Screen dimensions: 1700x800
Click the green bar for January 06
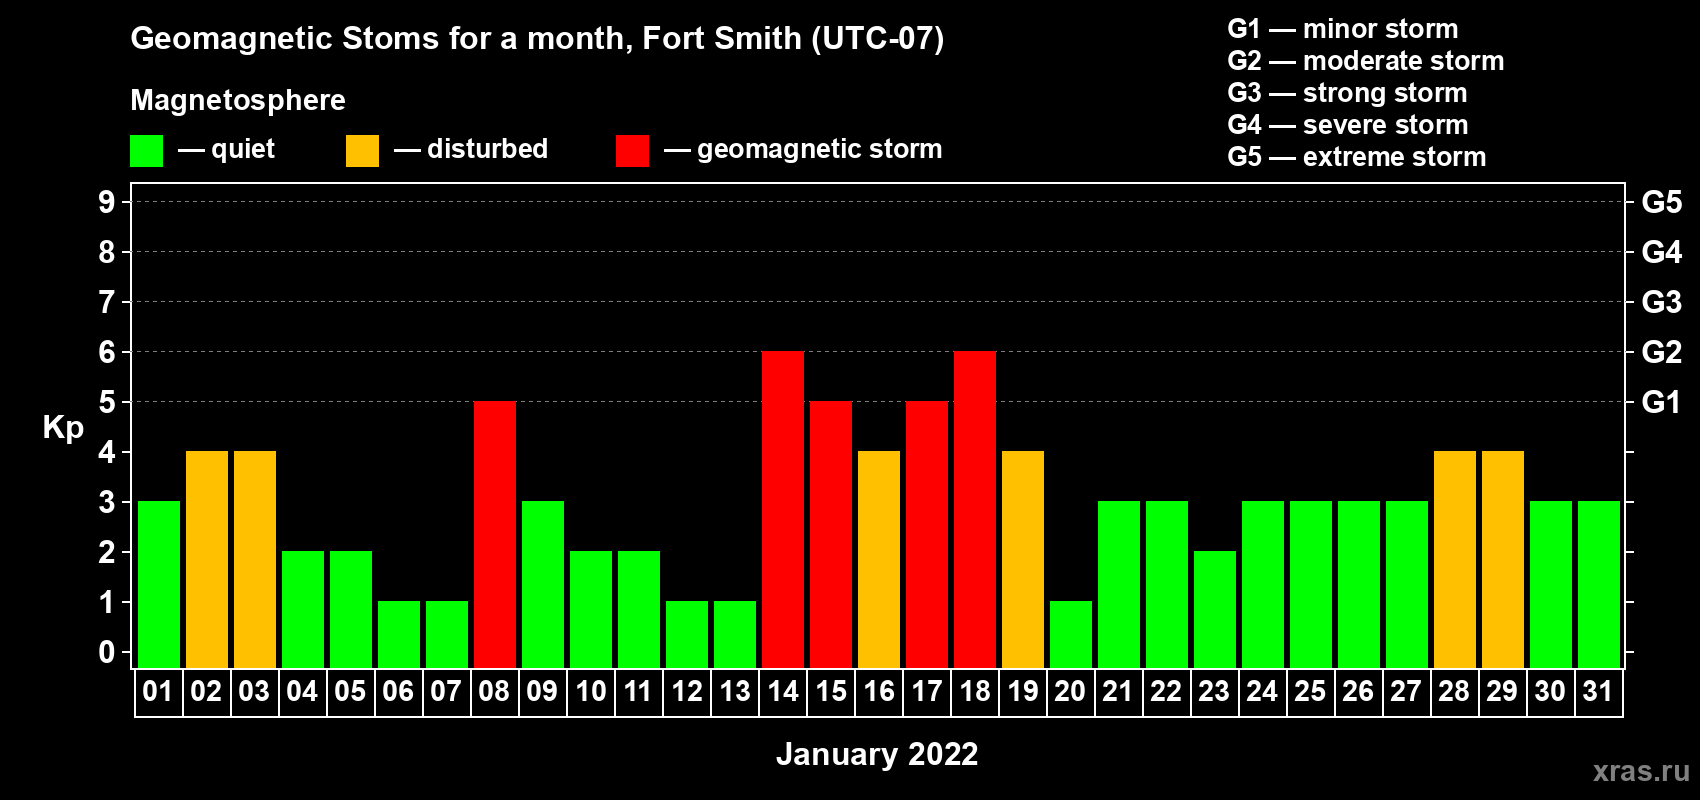coord(399,635)
